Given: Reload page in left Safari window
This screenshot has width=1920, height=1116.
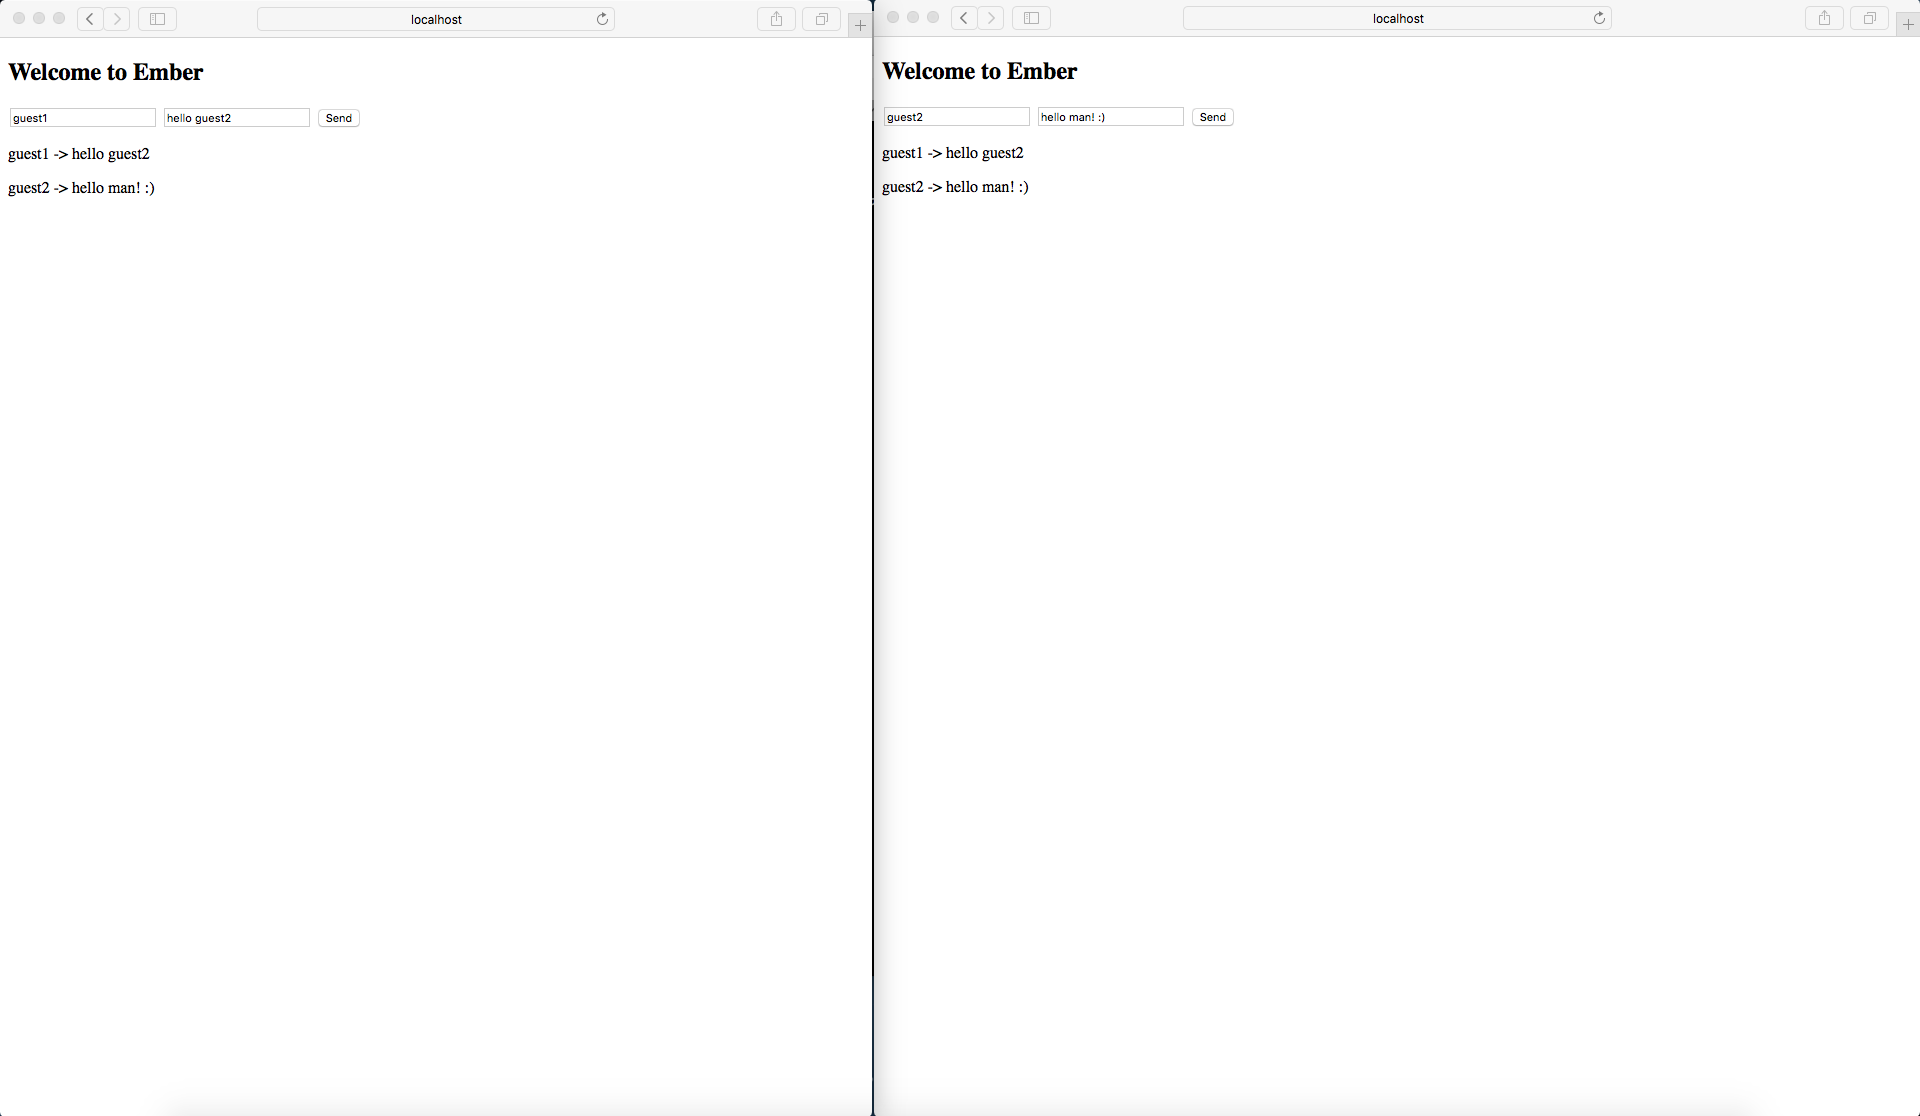Looking at the screenshot, I should pos(602,19).
